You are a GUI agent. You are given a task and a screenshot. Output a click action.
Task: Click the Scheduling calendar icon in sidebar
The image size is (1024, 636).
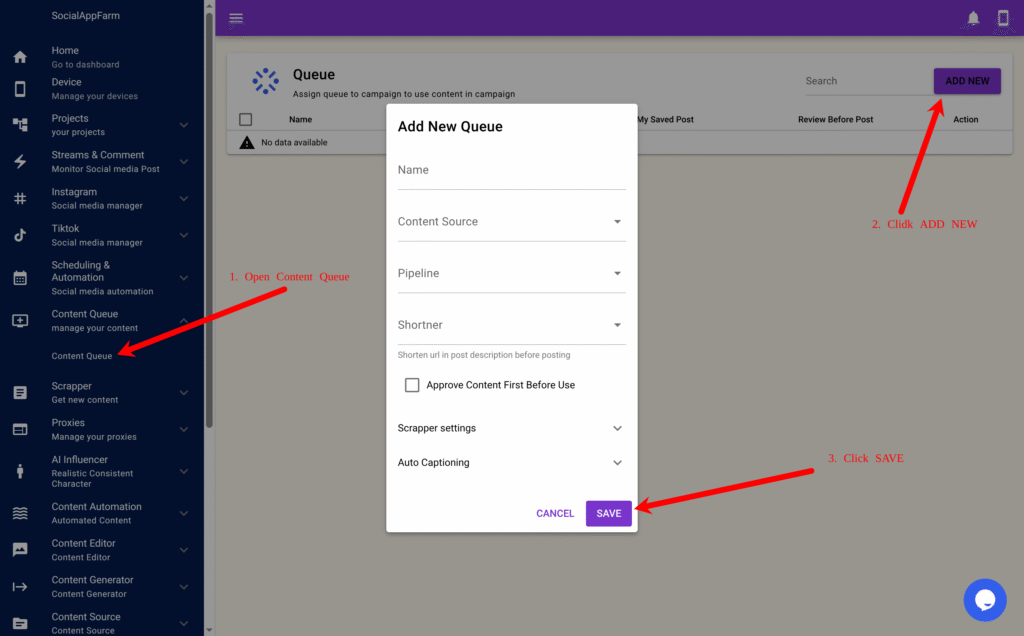(20, 278)
